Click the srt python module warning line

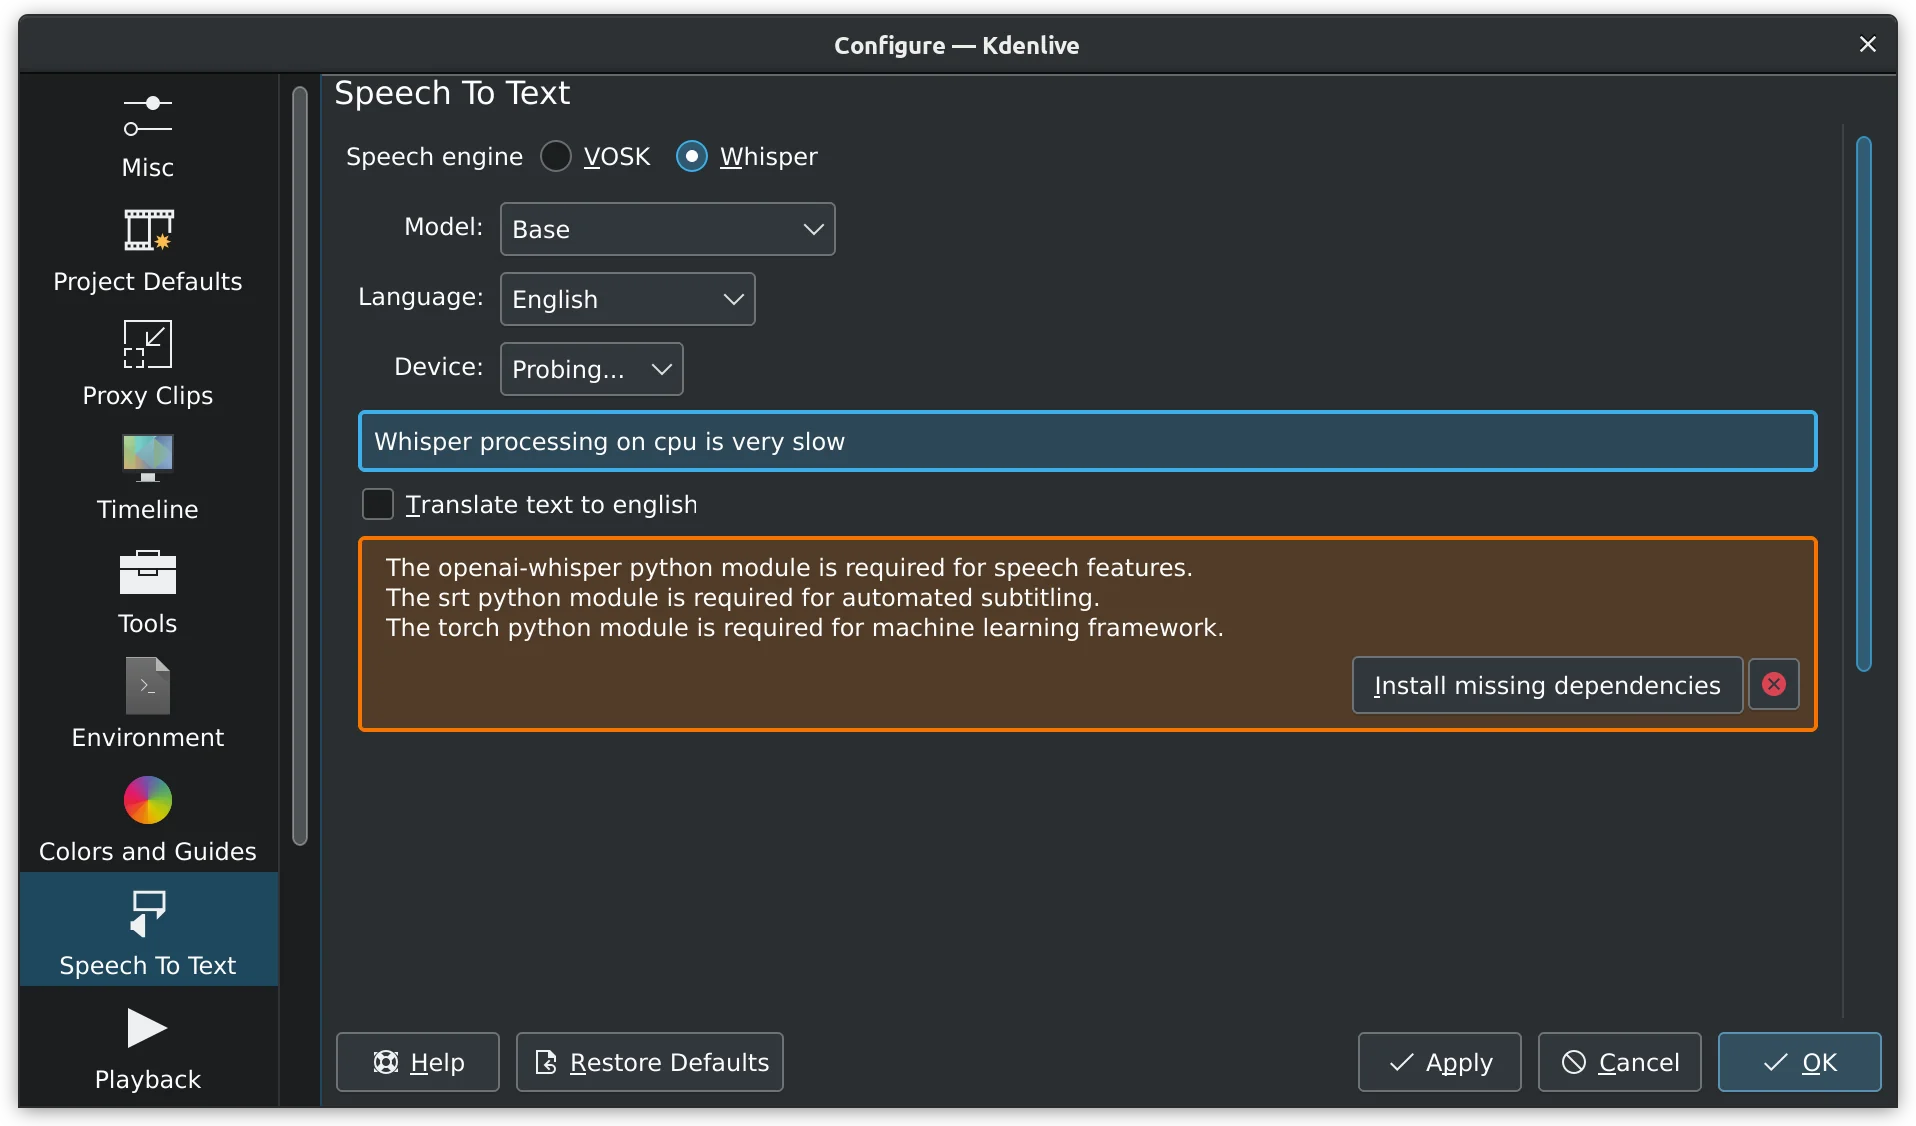[742, 597]
